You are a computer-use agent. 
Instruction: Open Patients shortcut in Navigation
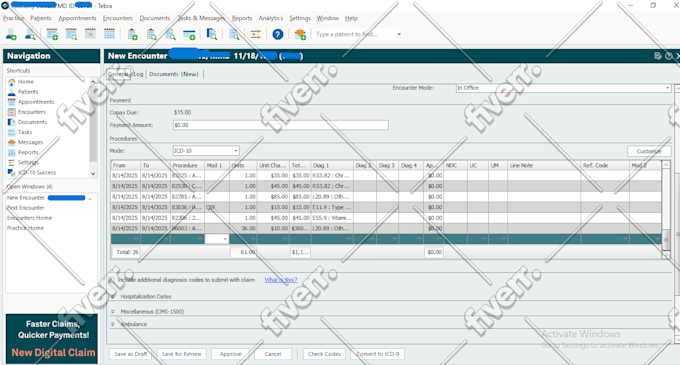tap(28, 91)
